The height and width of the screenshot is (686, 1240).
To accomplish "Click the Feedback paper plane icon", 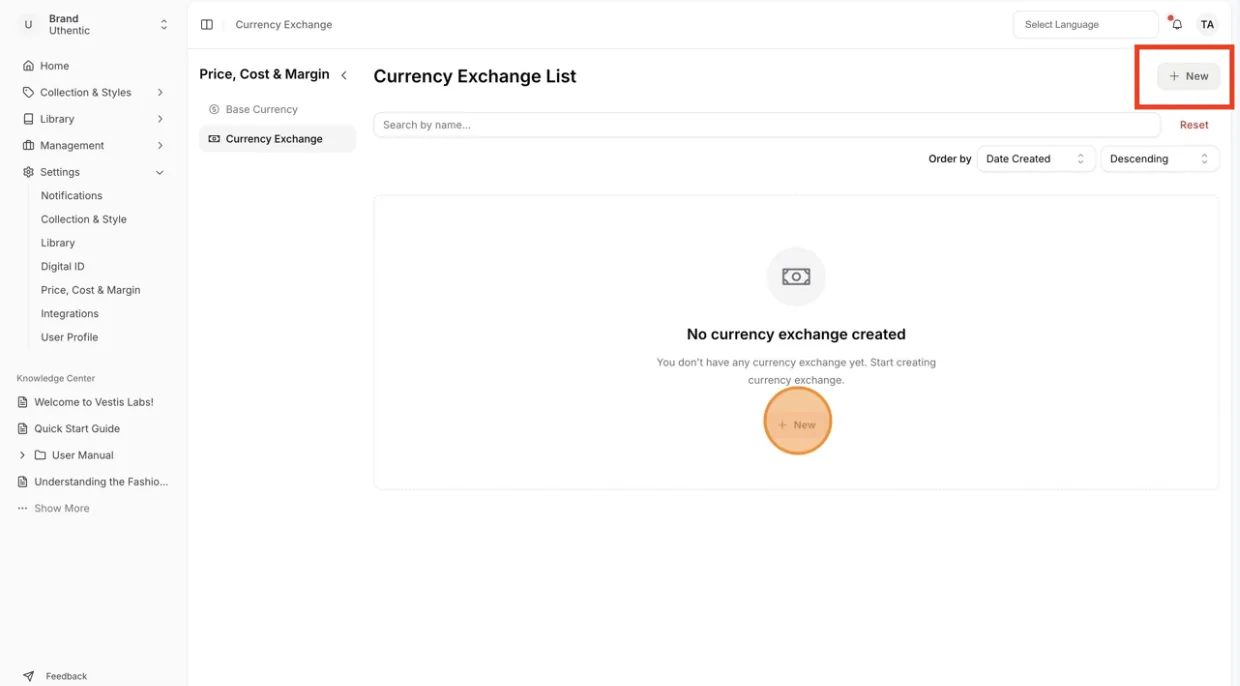I will (x=28, y=676).
